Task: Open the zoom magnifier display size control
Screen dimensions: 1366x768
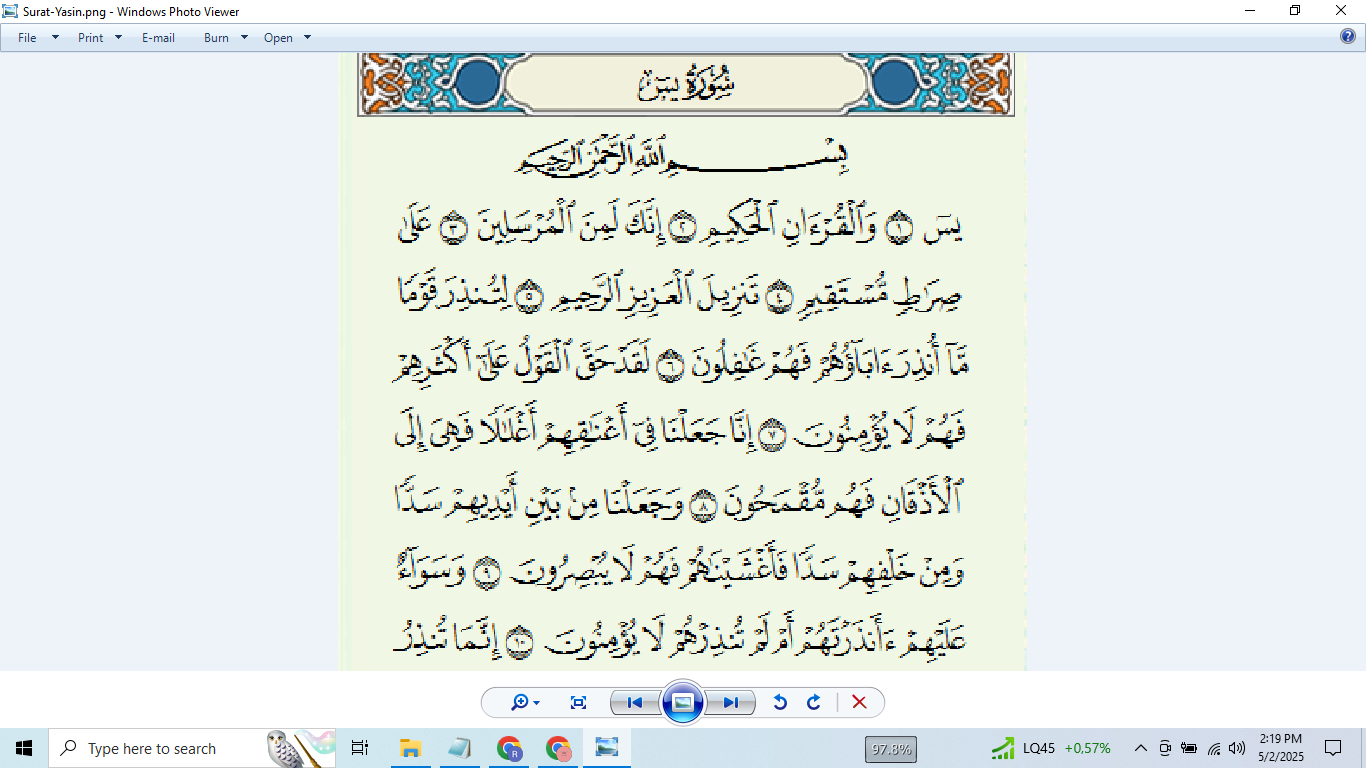Action: (x=525, y=703)
